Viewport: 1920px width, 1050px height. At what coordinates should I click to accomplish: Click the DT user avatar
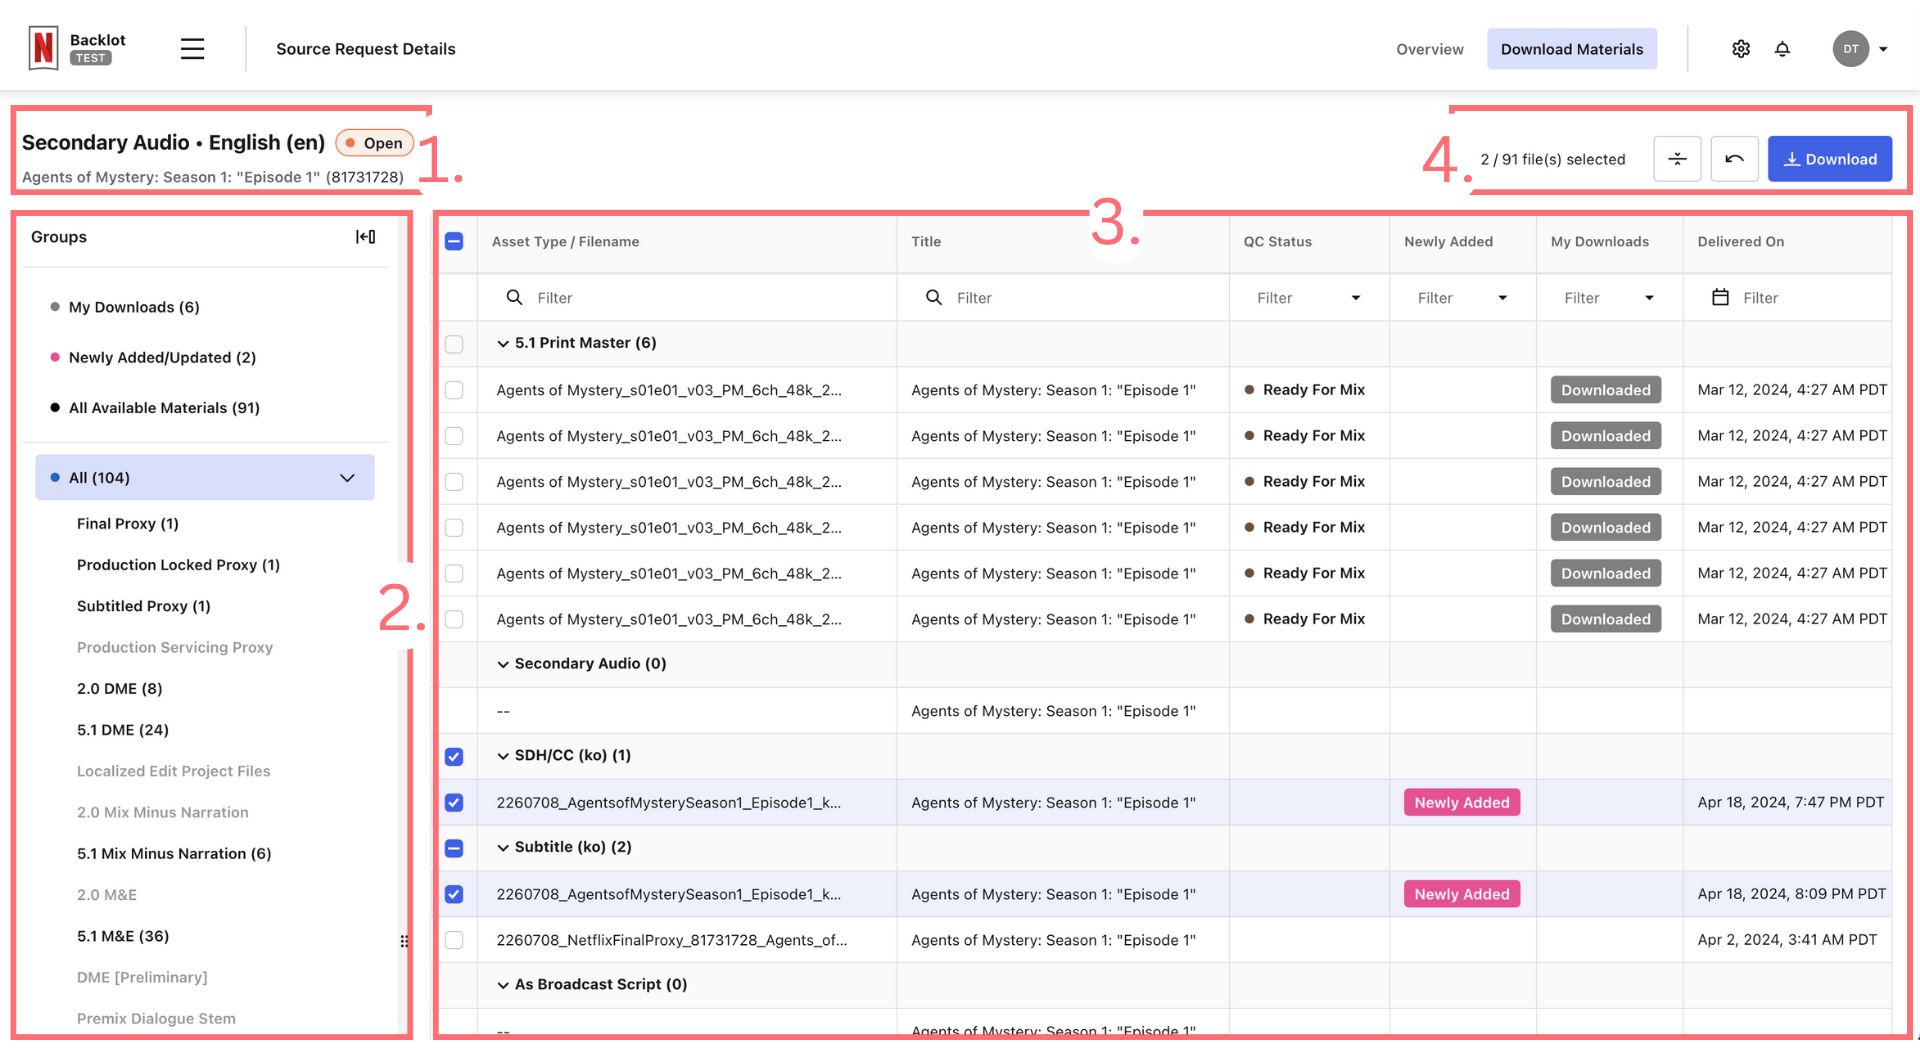[x=1851, y=49]
